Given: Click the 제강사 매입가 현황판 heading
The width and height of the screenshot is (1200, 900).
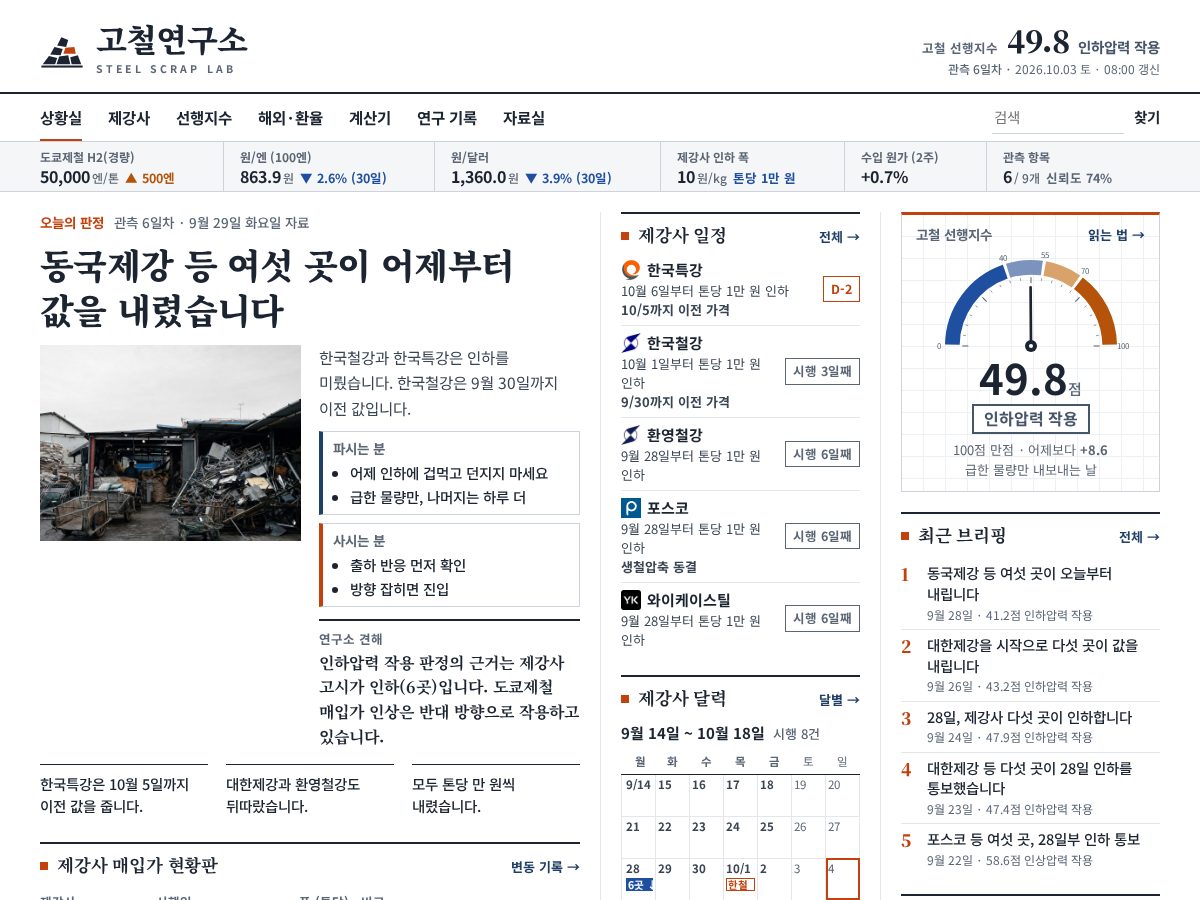Looking at the screenshot, I should pyautogui.click(x=137, y=866).
